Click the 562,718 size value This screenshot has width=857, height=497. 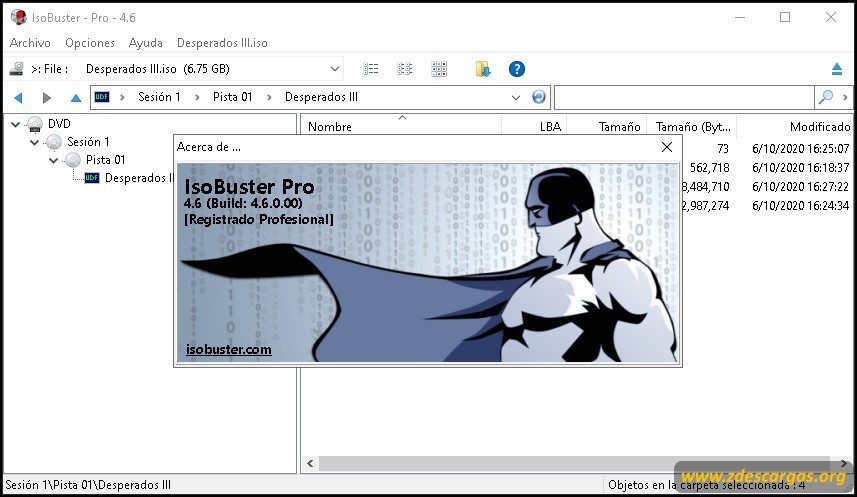(709, 168)
